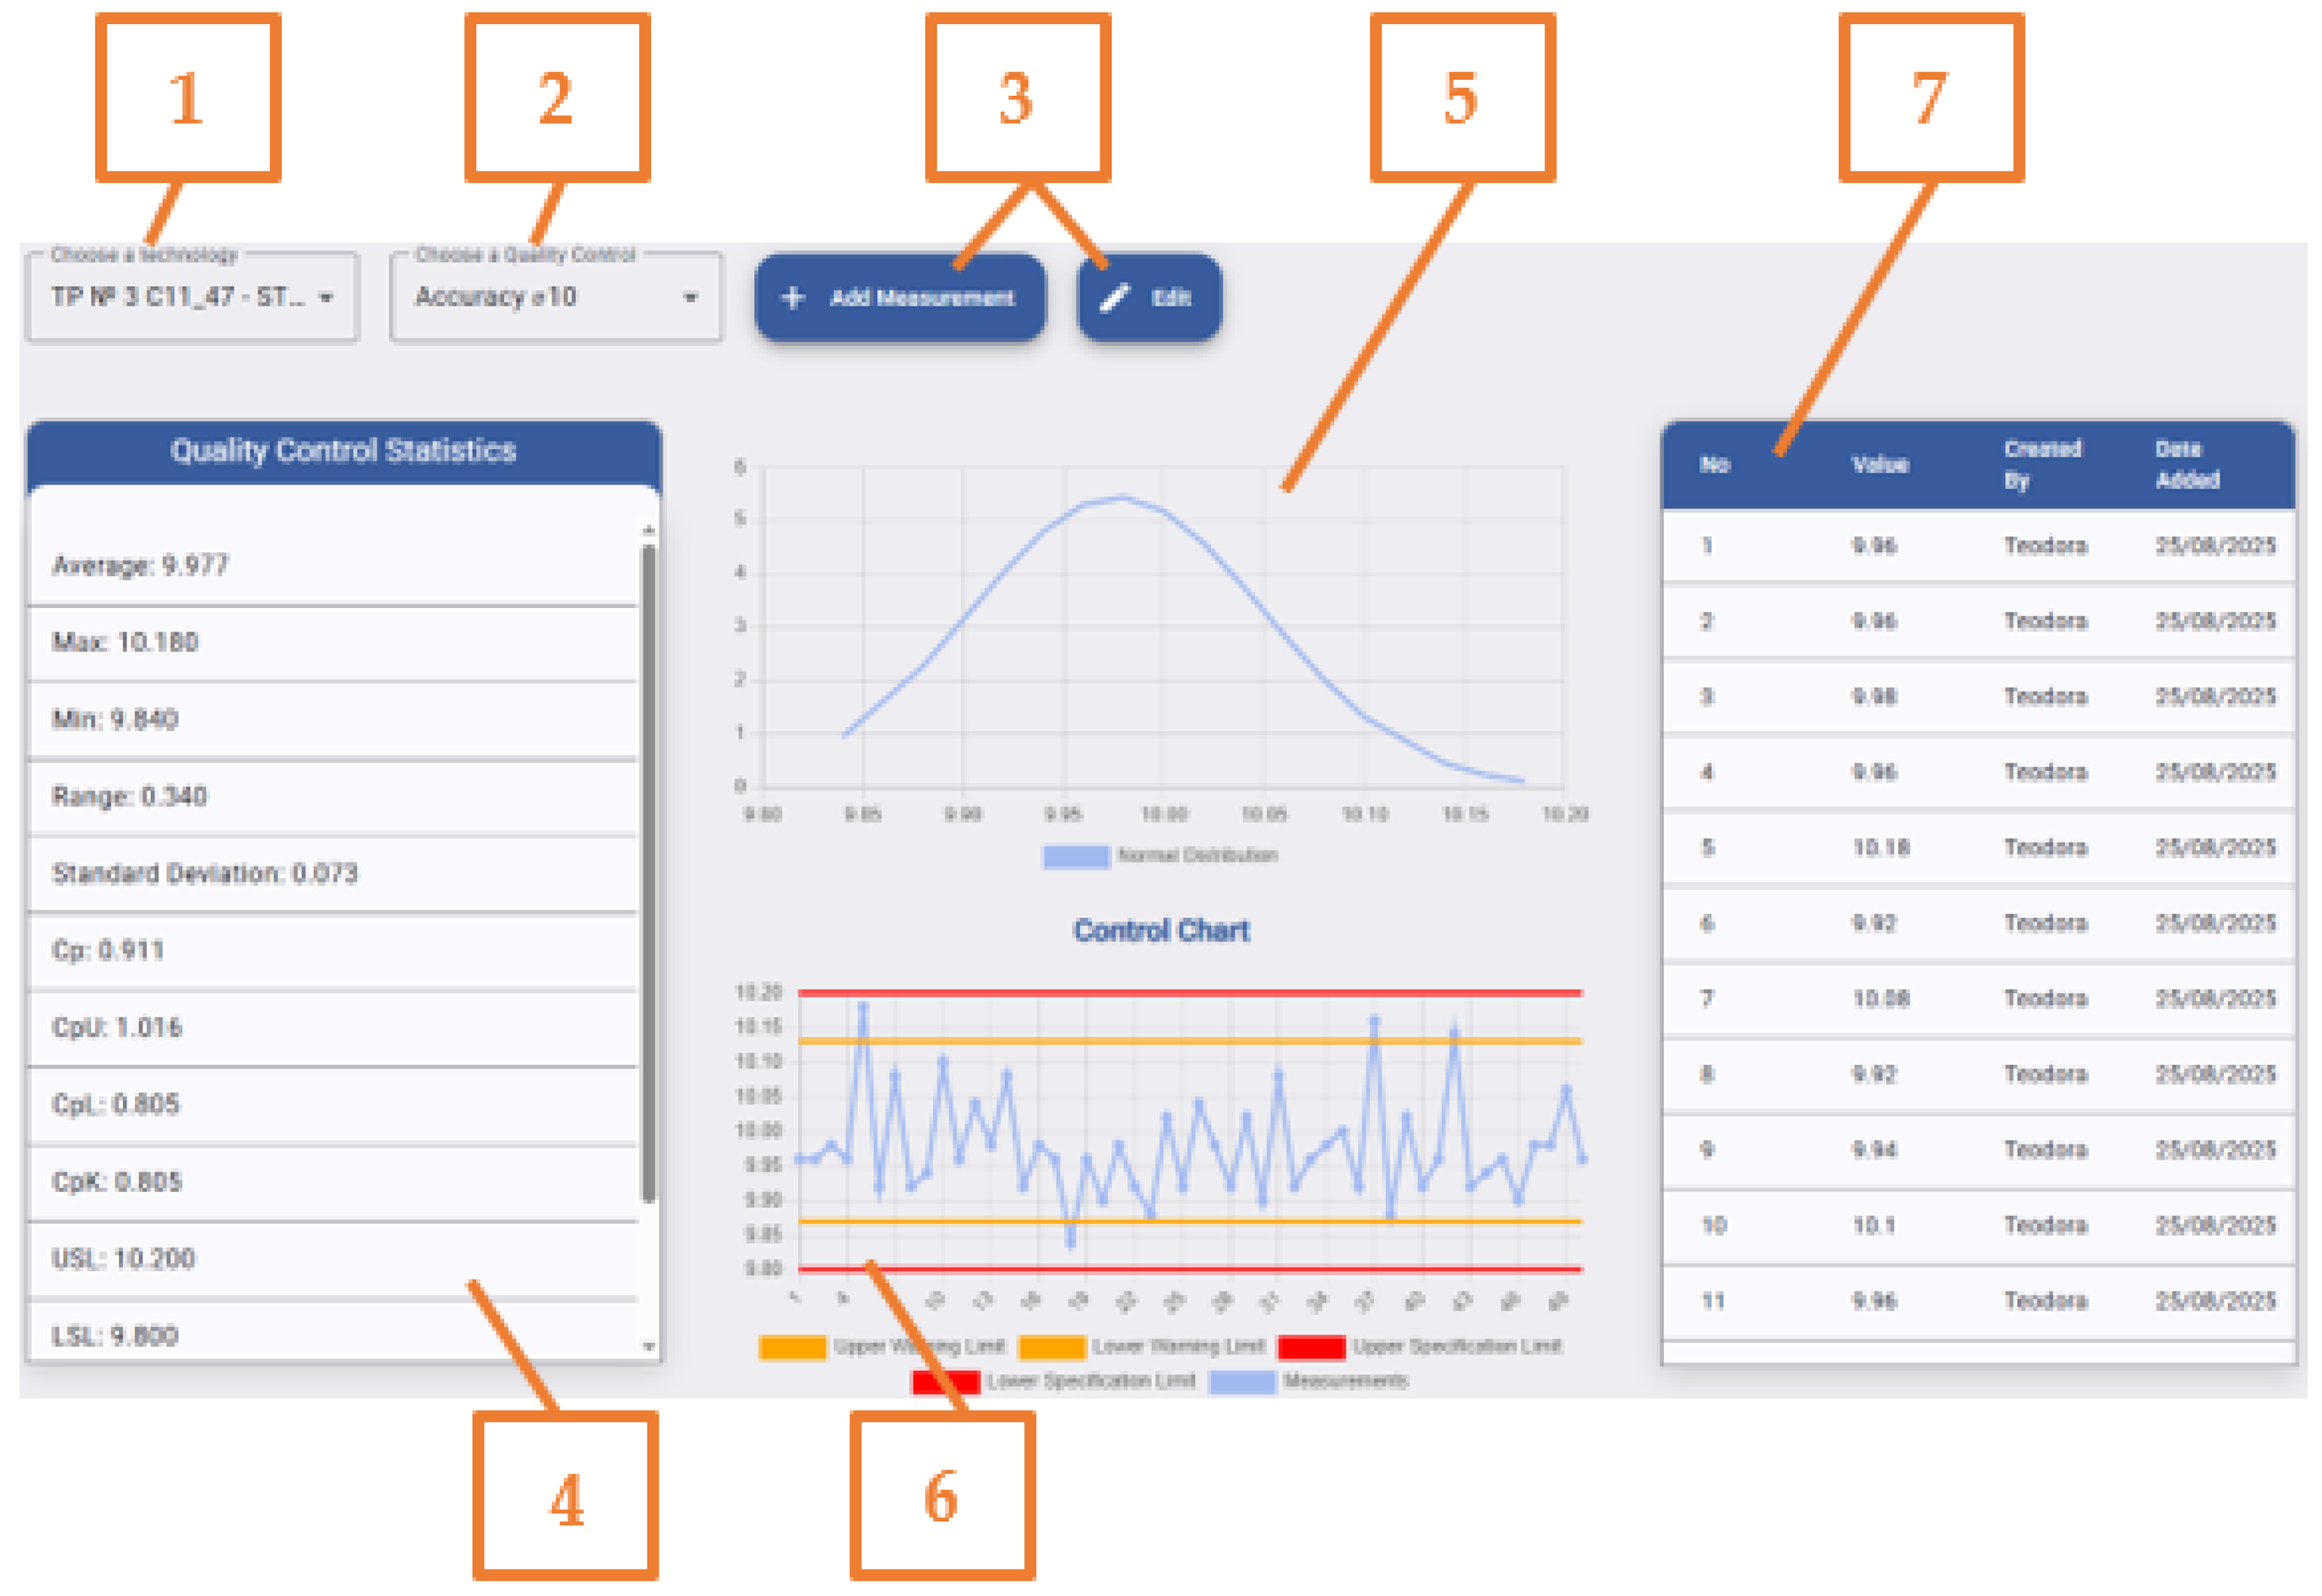This screenshot has width=2322, height=1596.
Task: Expand the Choose a Quality Control dropdown
Action: pyautogui.click(x=690, y=298)
